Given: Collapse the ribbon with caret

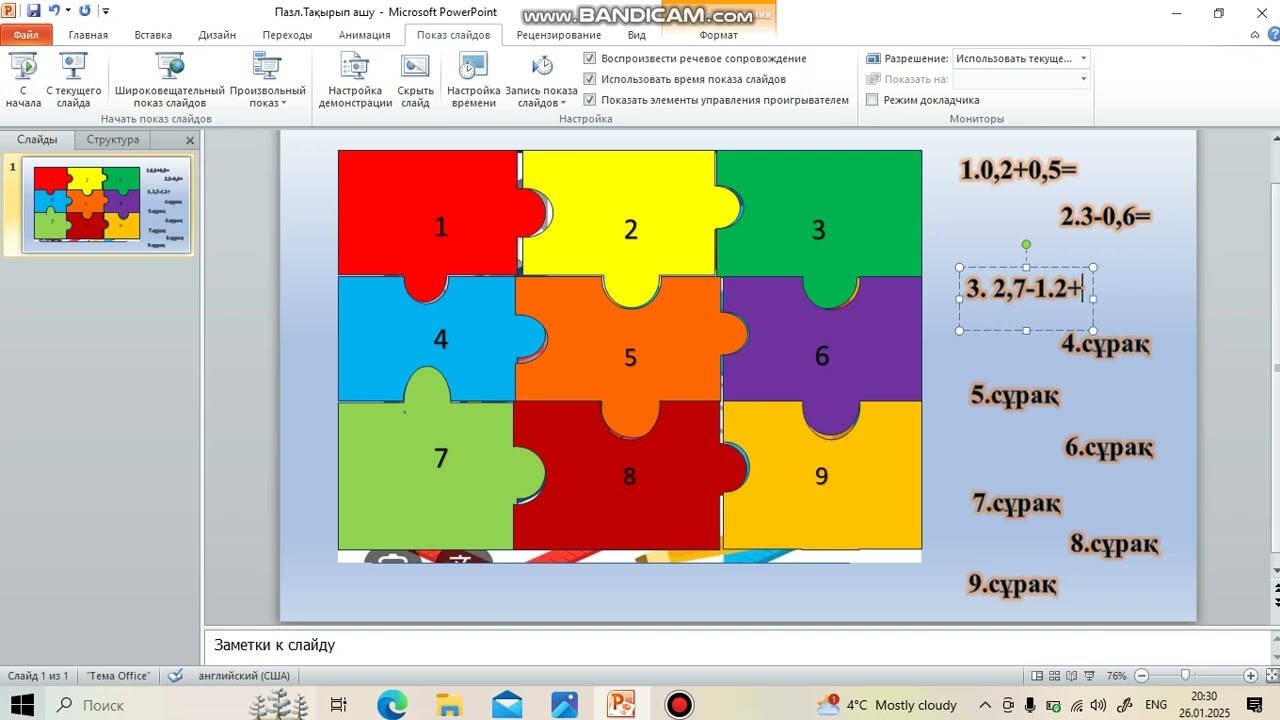Looking at the screenshot, I should 1255,35.
